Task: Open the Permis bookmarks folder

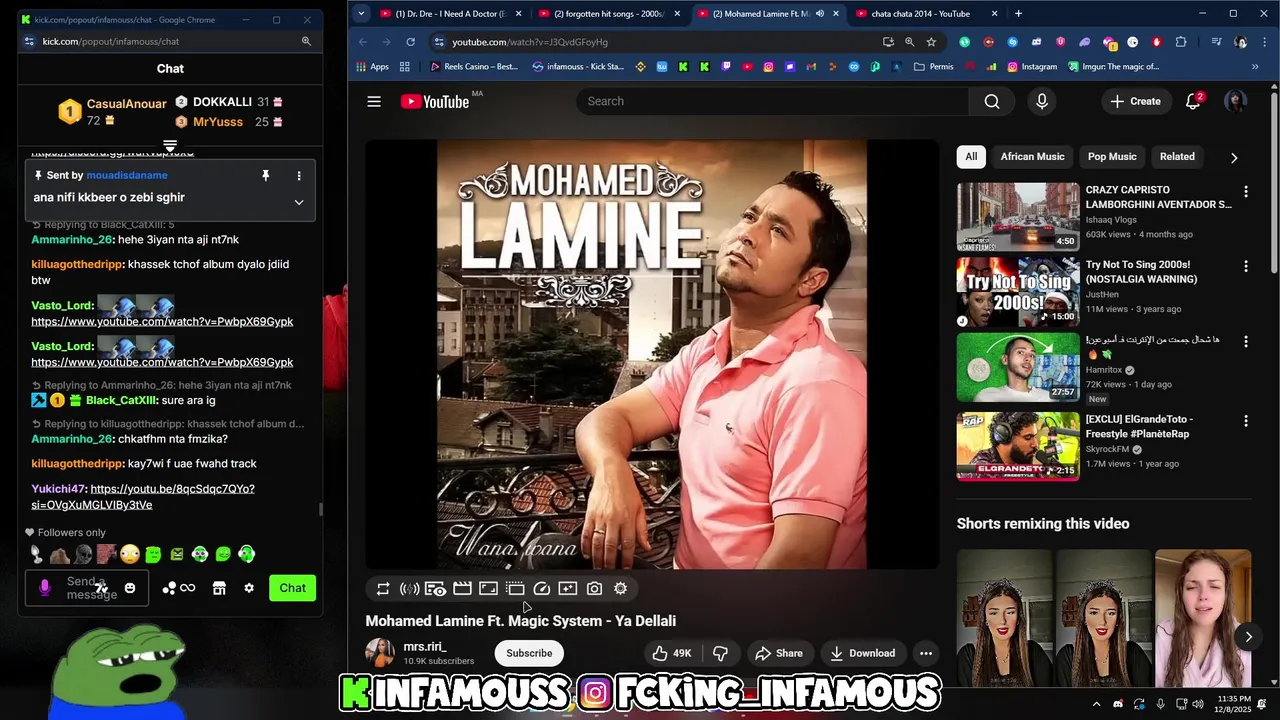Action: tap(934, 67)
